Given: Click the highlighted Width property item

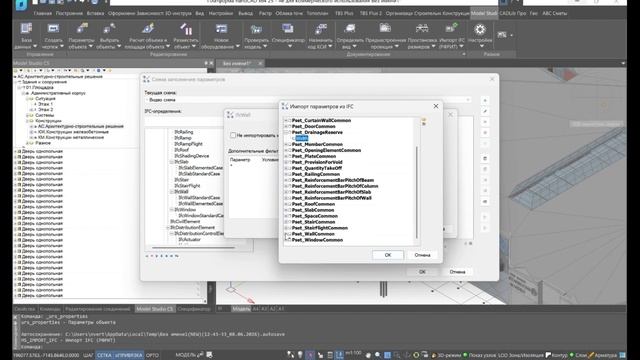Looking at the screenshot, I should point(302,138).
